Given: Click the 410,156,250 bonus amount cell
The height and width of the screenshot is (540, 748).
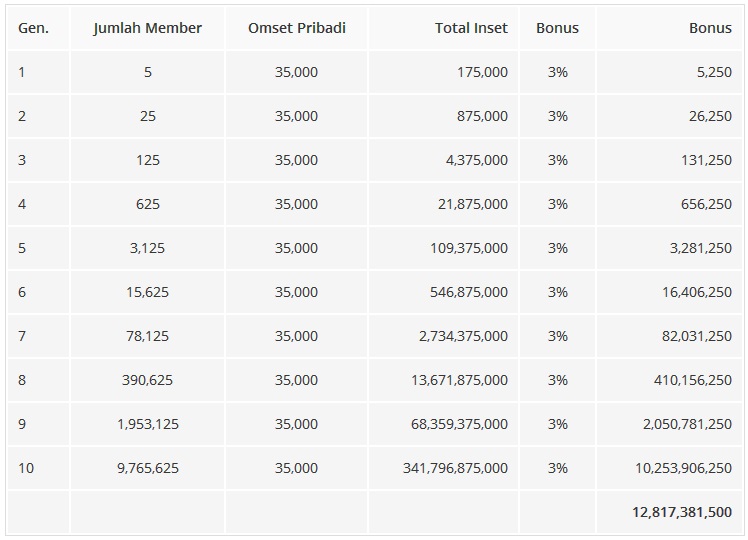Looking at the screenshot, I should [x=691, y=380].
